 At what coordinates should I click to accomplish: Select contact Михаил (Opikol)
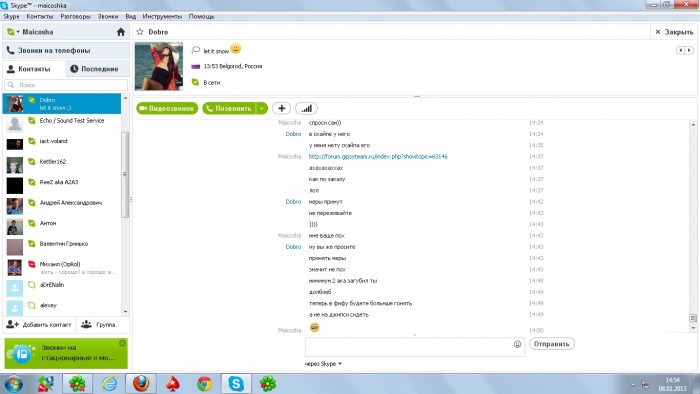[x=62, y=267]
